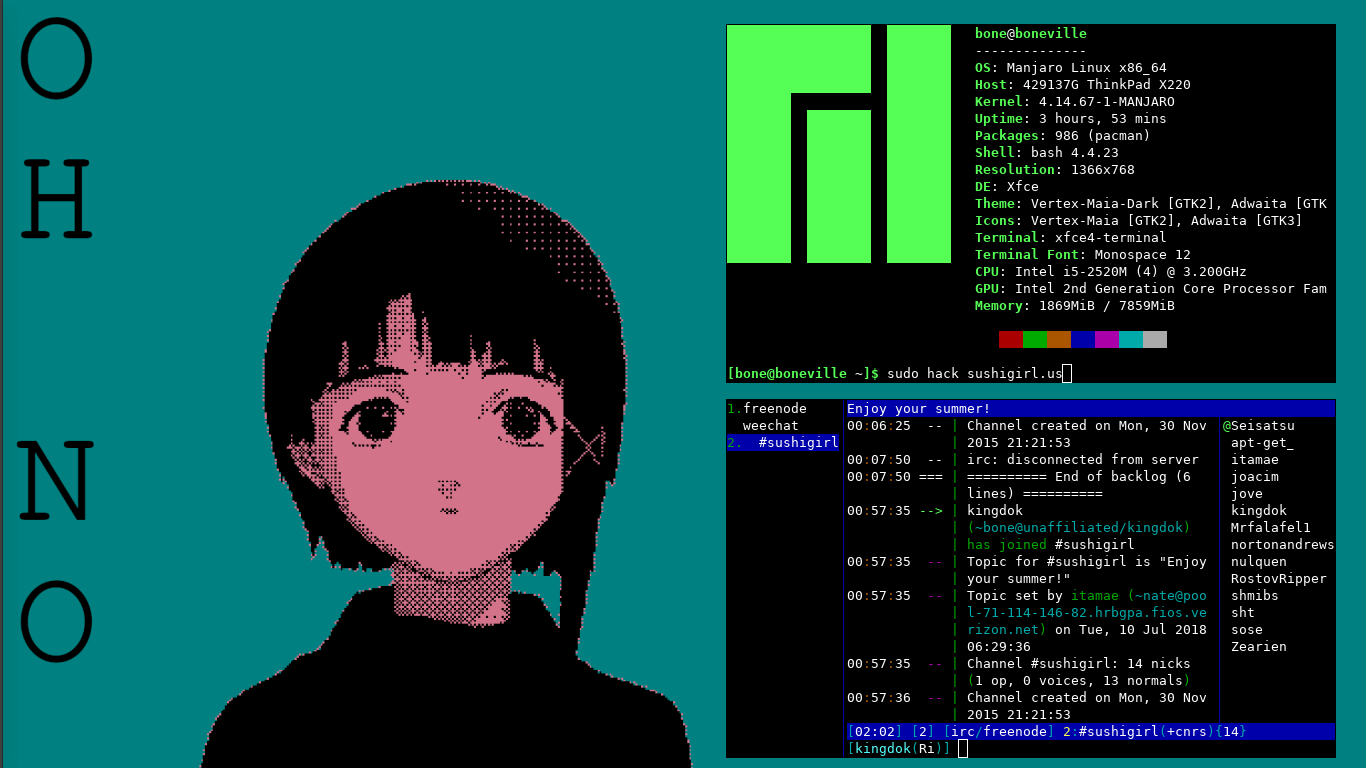Click the magenta swatch in neofetch palette
The width and height of the screenshot is (1366, 768).
click(x=1106, y=340)
